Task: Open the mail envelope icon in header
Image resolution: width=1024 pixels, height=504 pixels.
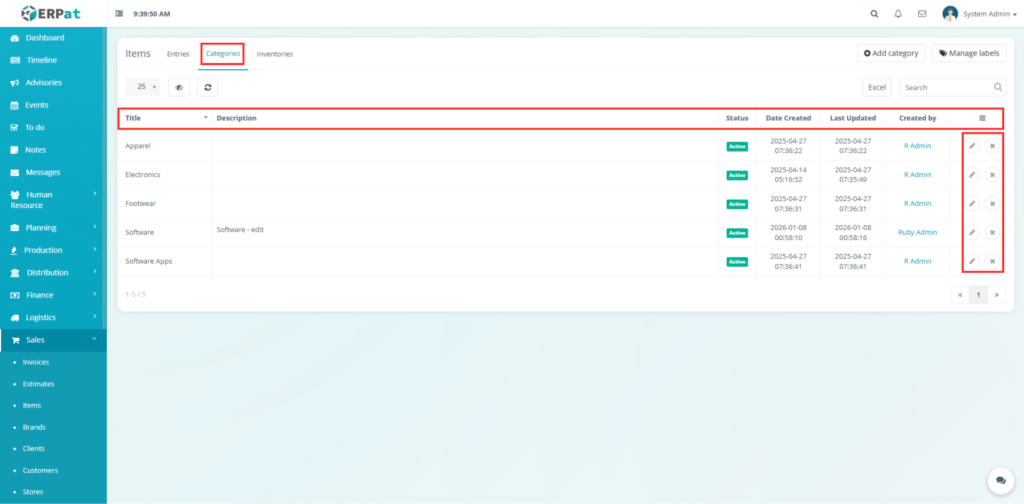Action: (921, 14)
